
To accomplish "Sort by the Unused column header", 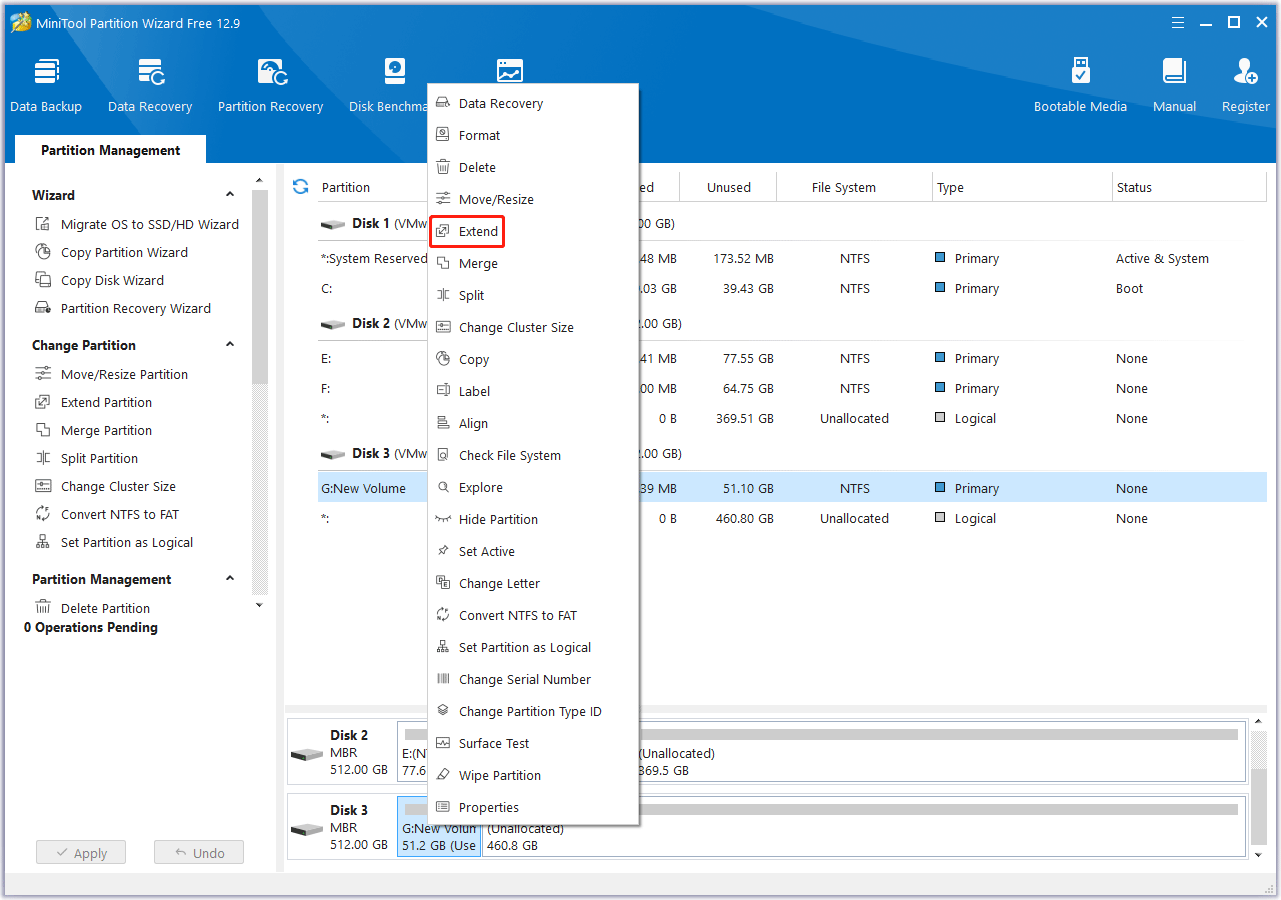I will (x=729, y=187).
